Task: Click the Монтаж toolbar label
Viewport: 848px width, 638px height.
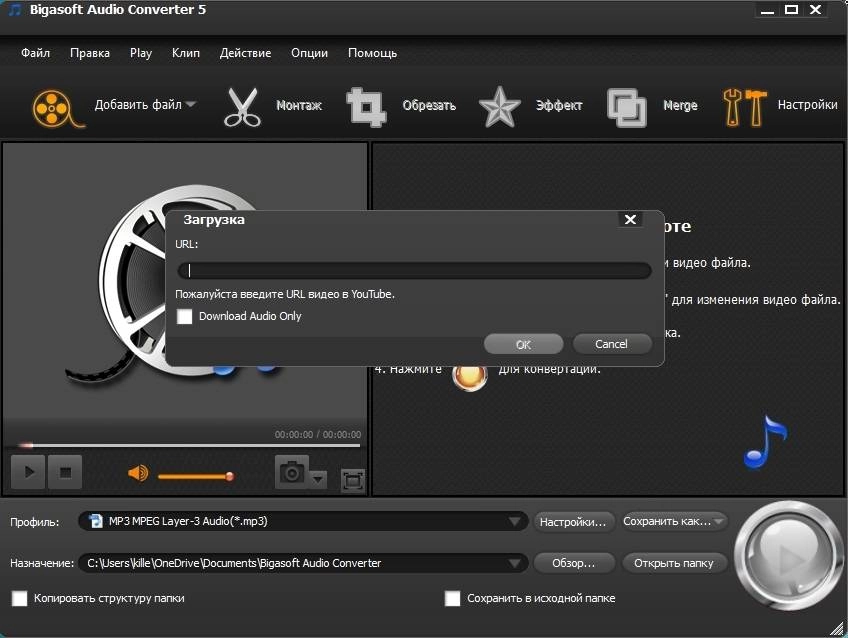Action: point(299,105)
